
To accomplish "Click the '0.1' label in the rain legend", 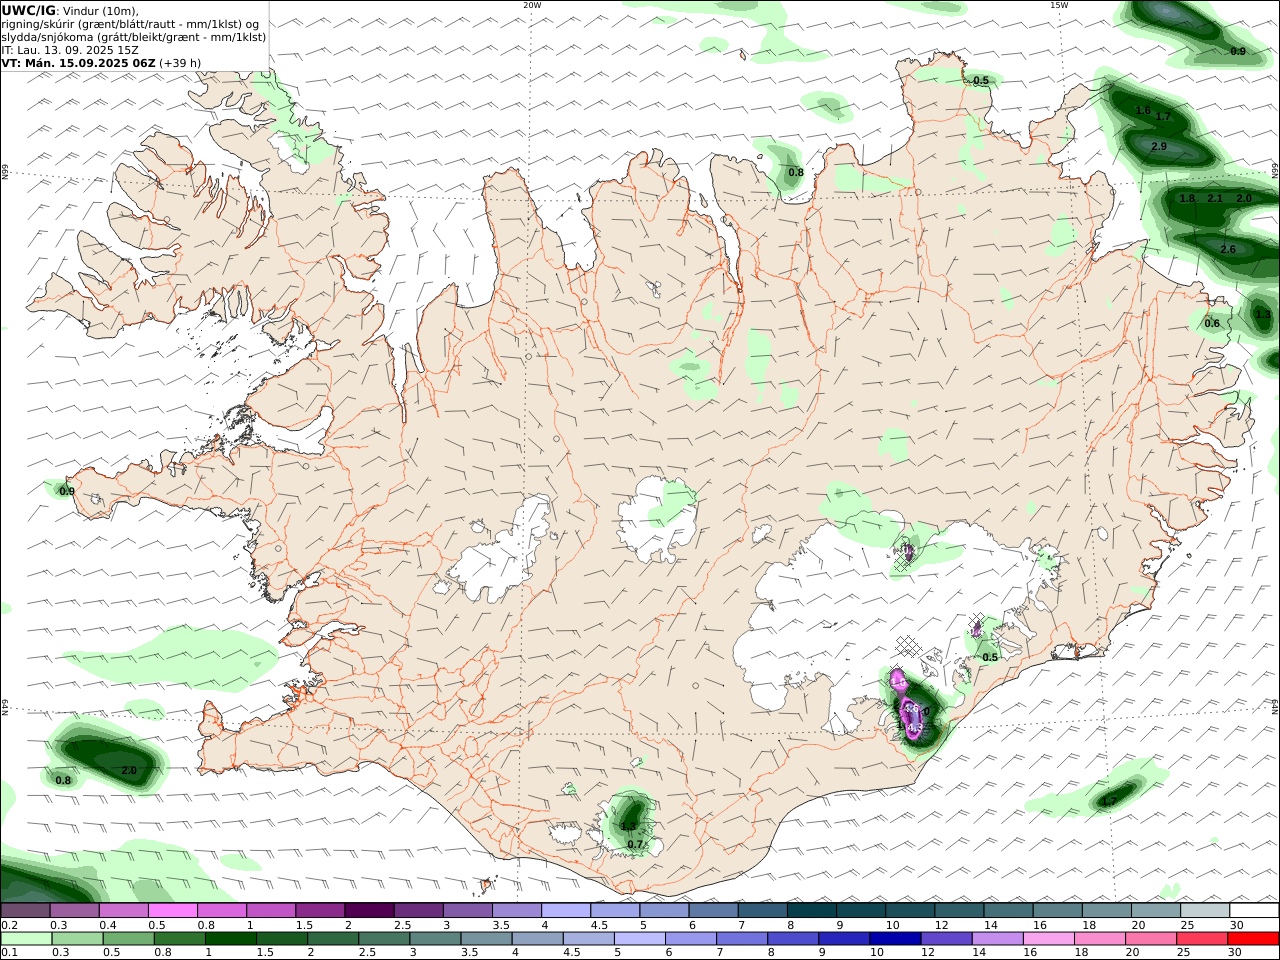I will 9,953.
